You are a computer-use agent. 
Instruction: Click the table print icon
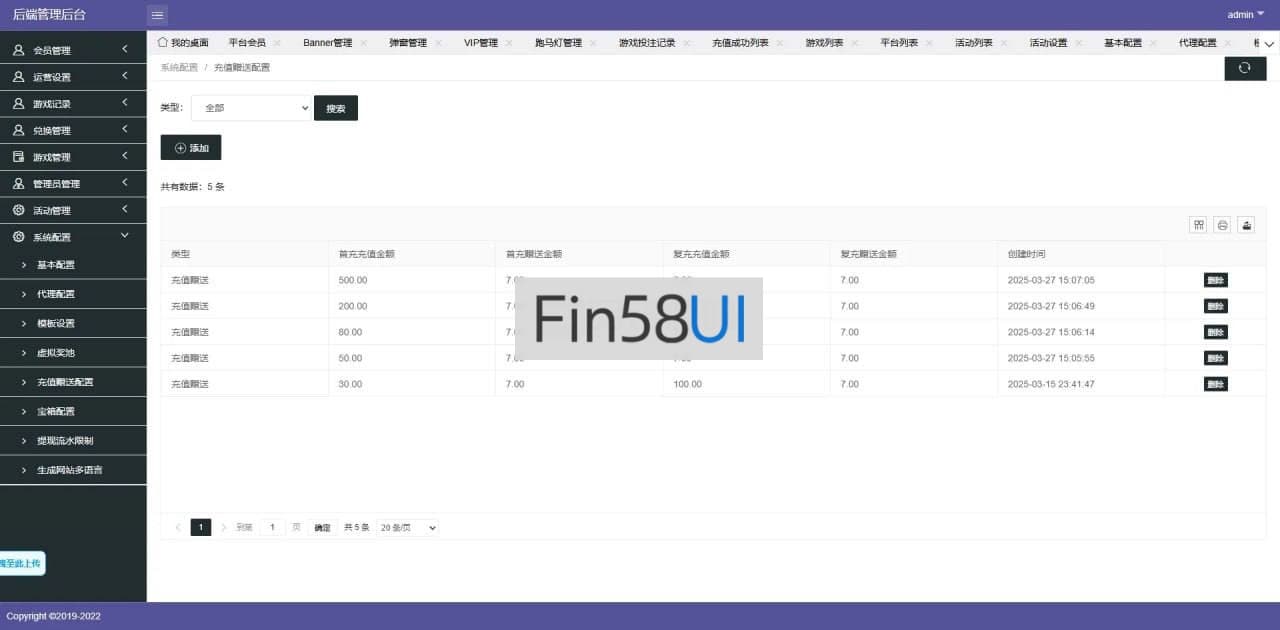[1222, 225]
